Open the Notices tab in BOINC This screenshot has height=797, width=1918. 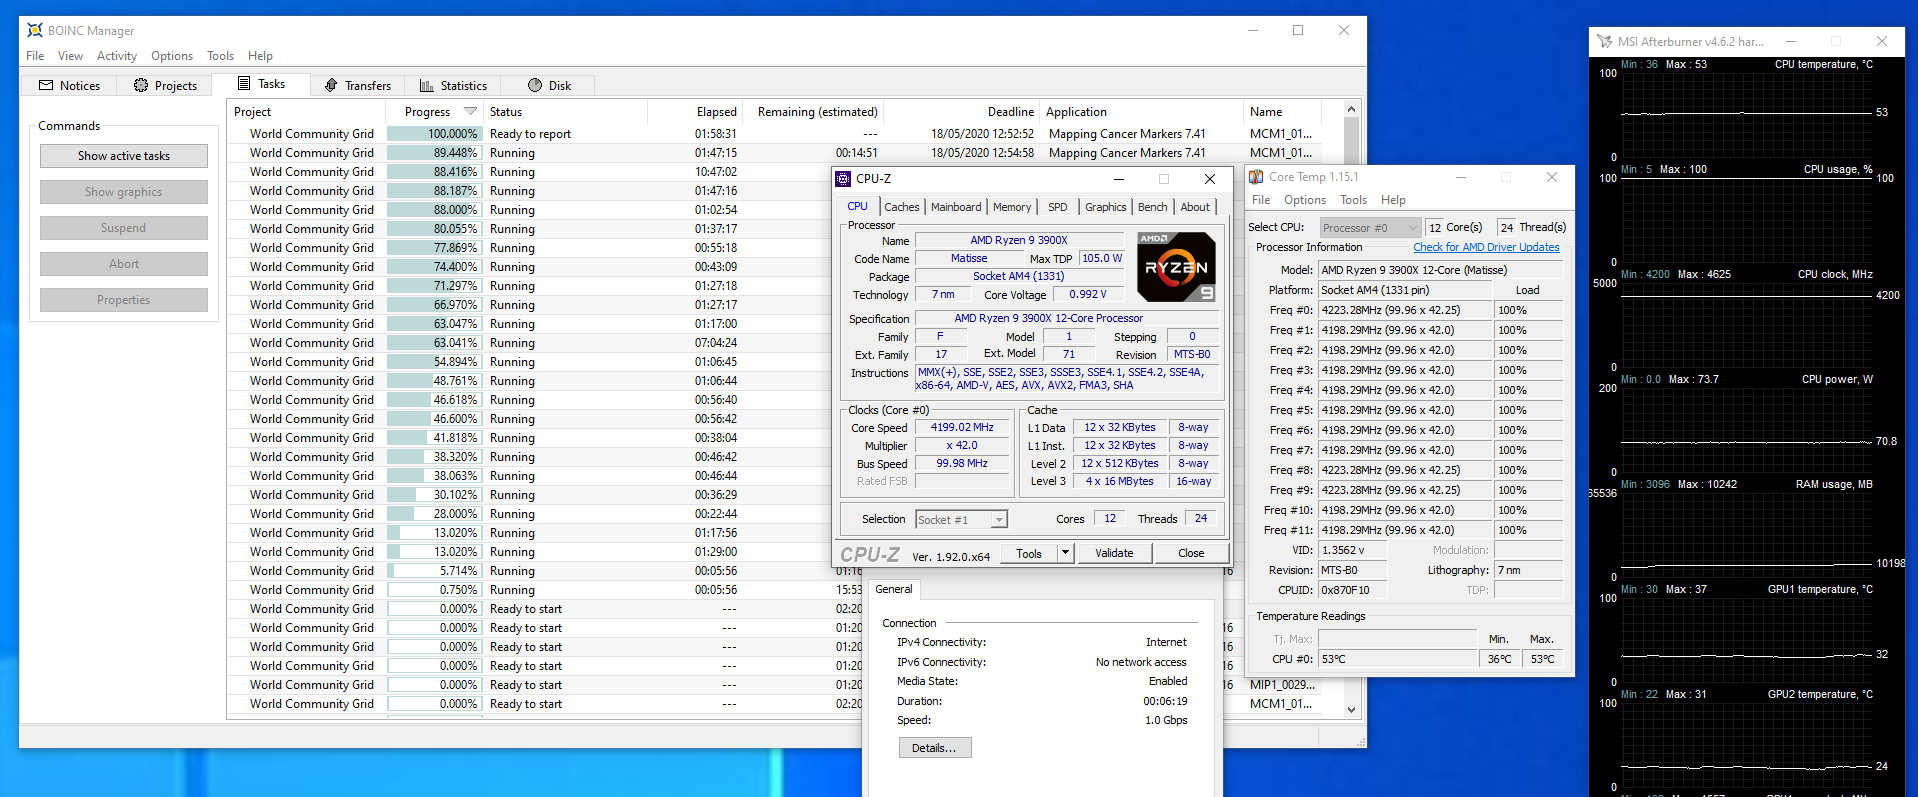point(70,86)
